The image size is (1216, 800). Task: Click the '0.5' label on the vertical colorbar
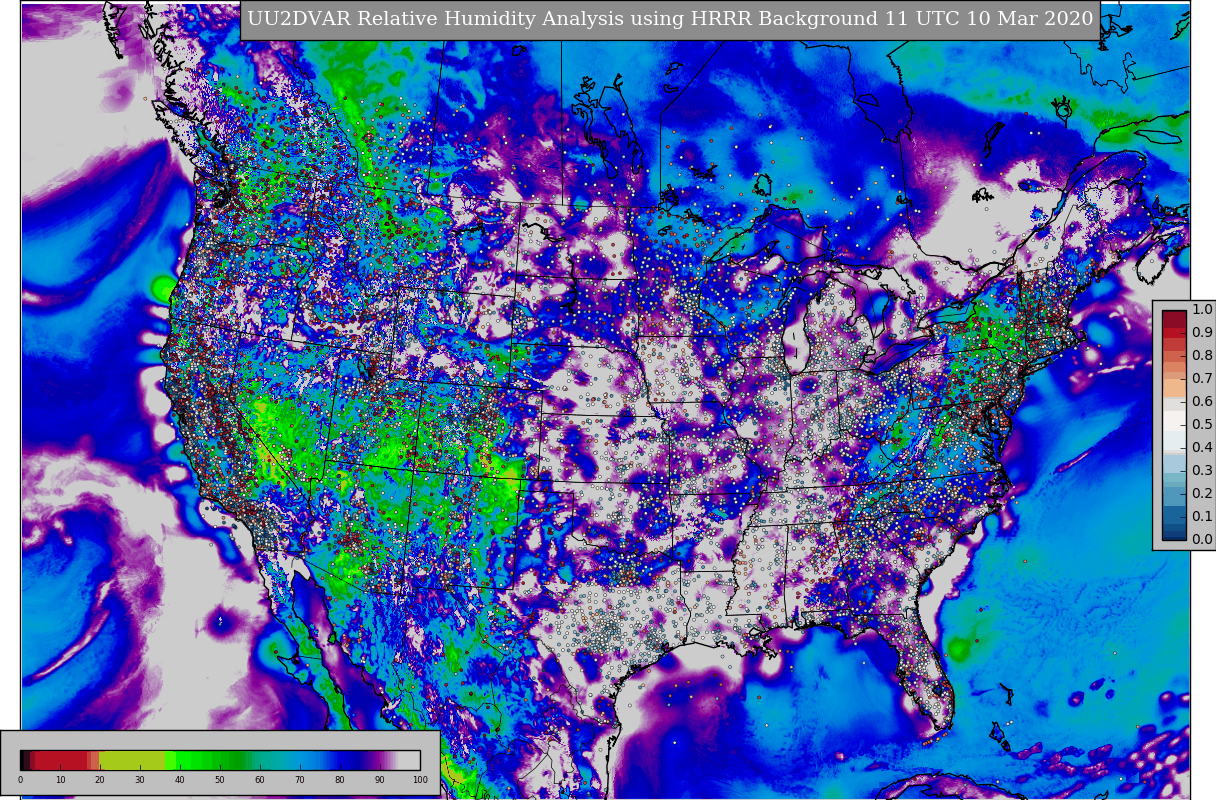click(x=1202, y=424)
